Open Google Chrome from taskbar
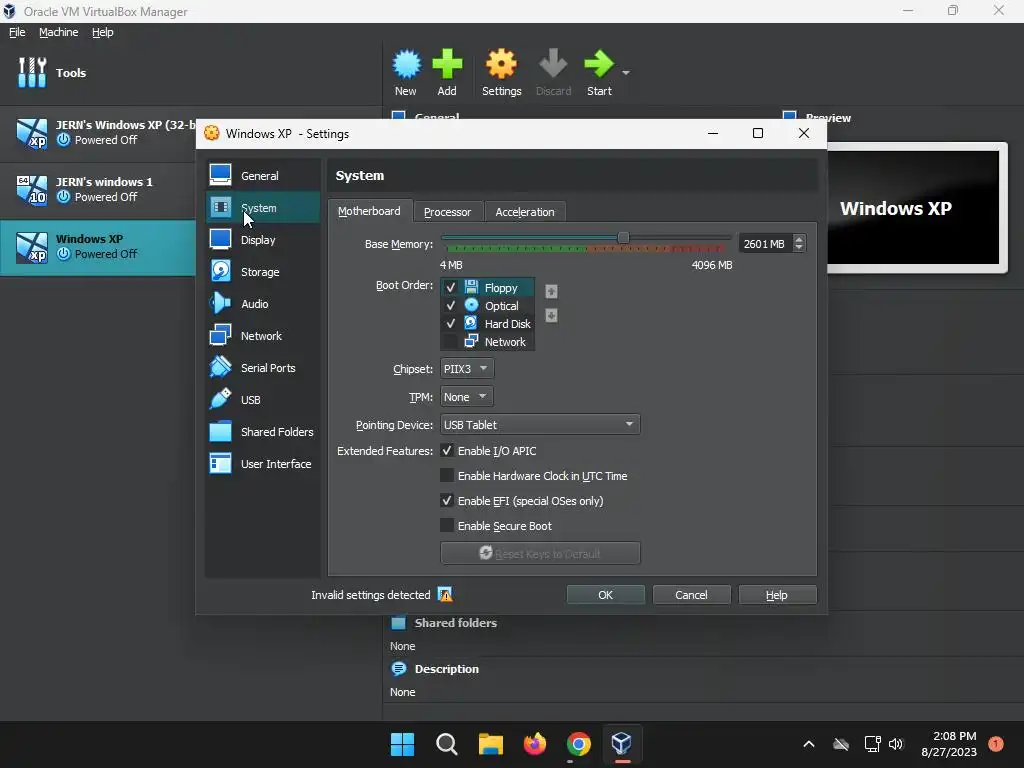The width and height of the screenshot is (1024, 768). [579, 744]
